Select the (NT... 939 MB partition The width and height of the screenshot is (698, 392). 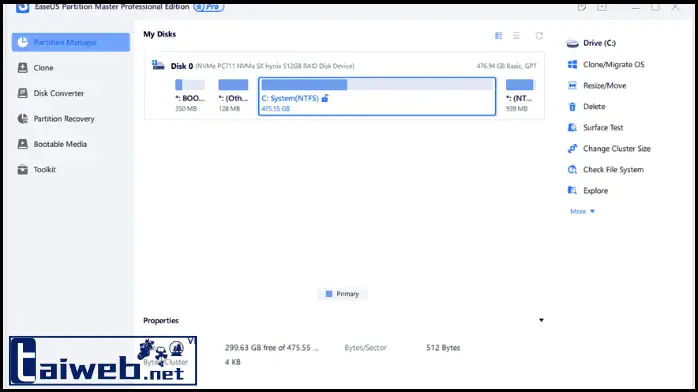click(x=519, y=96)
